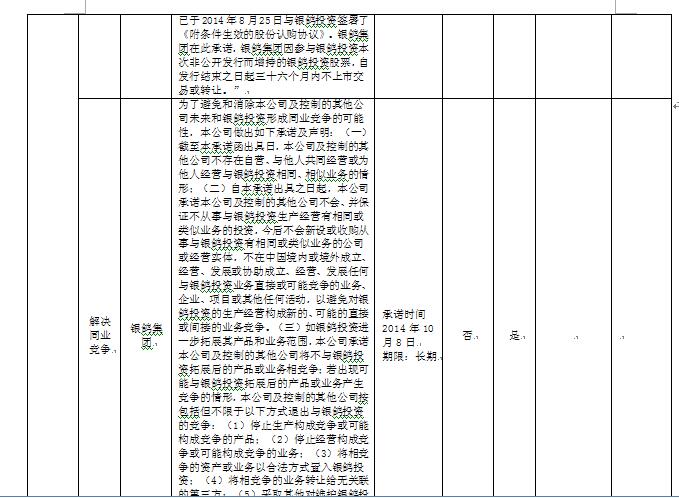This screenshot has height=498, width=679.
Task: Click the row-end paragraph mark at the table's right edge
Action: click(673, 105)
